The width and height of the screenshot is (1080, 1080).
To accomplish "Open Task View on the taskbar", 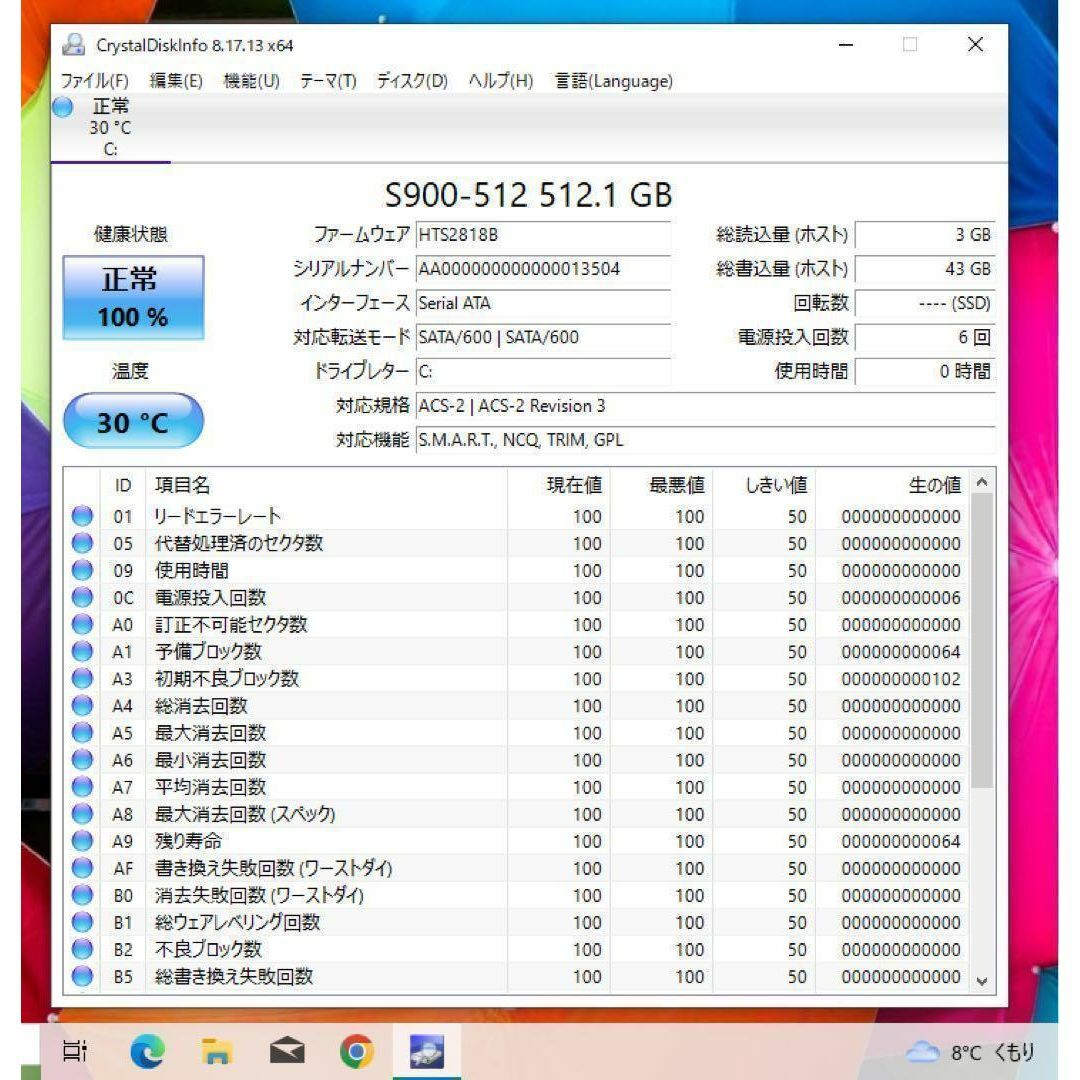I will pos(74,1051).
